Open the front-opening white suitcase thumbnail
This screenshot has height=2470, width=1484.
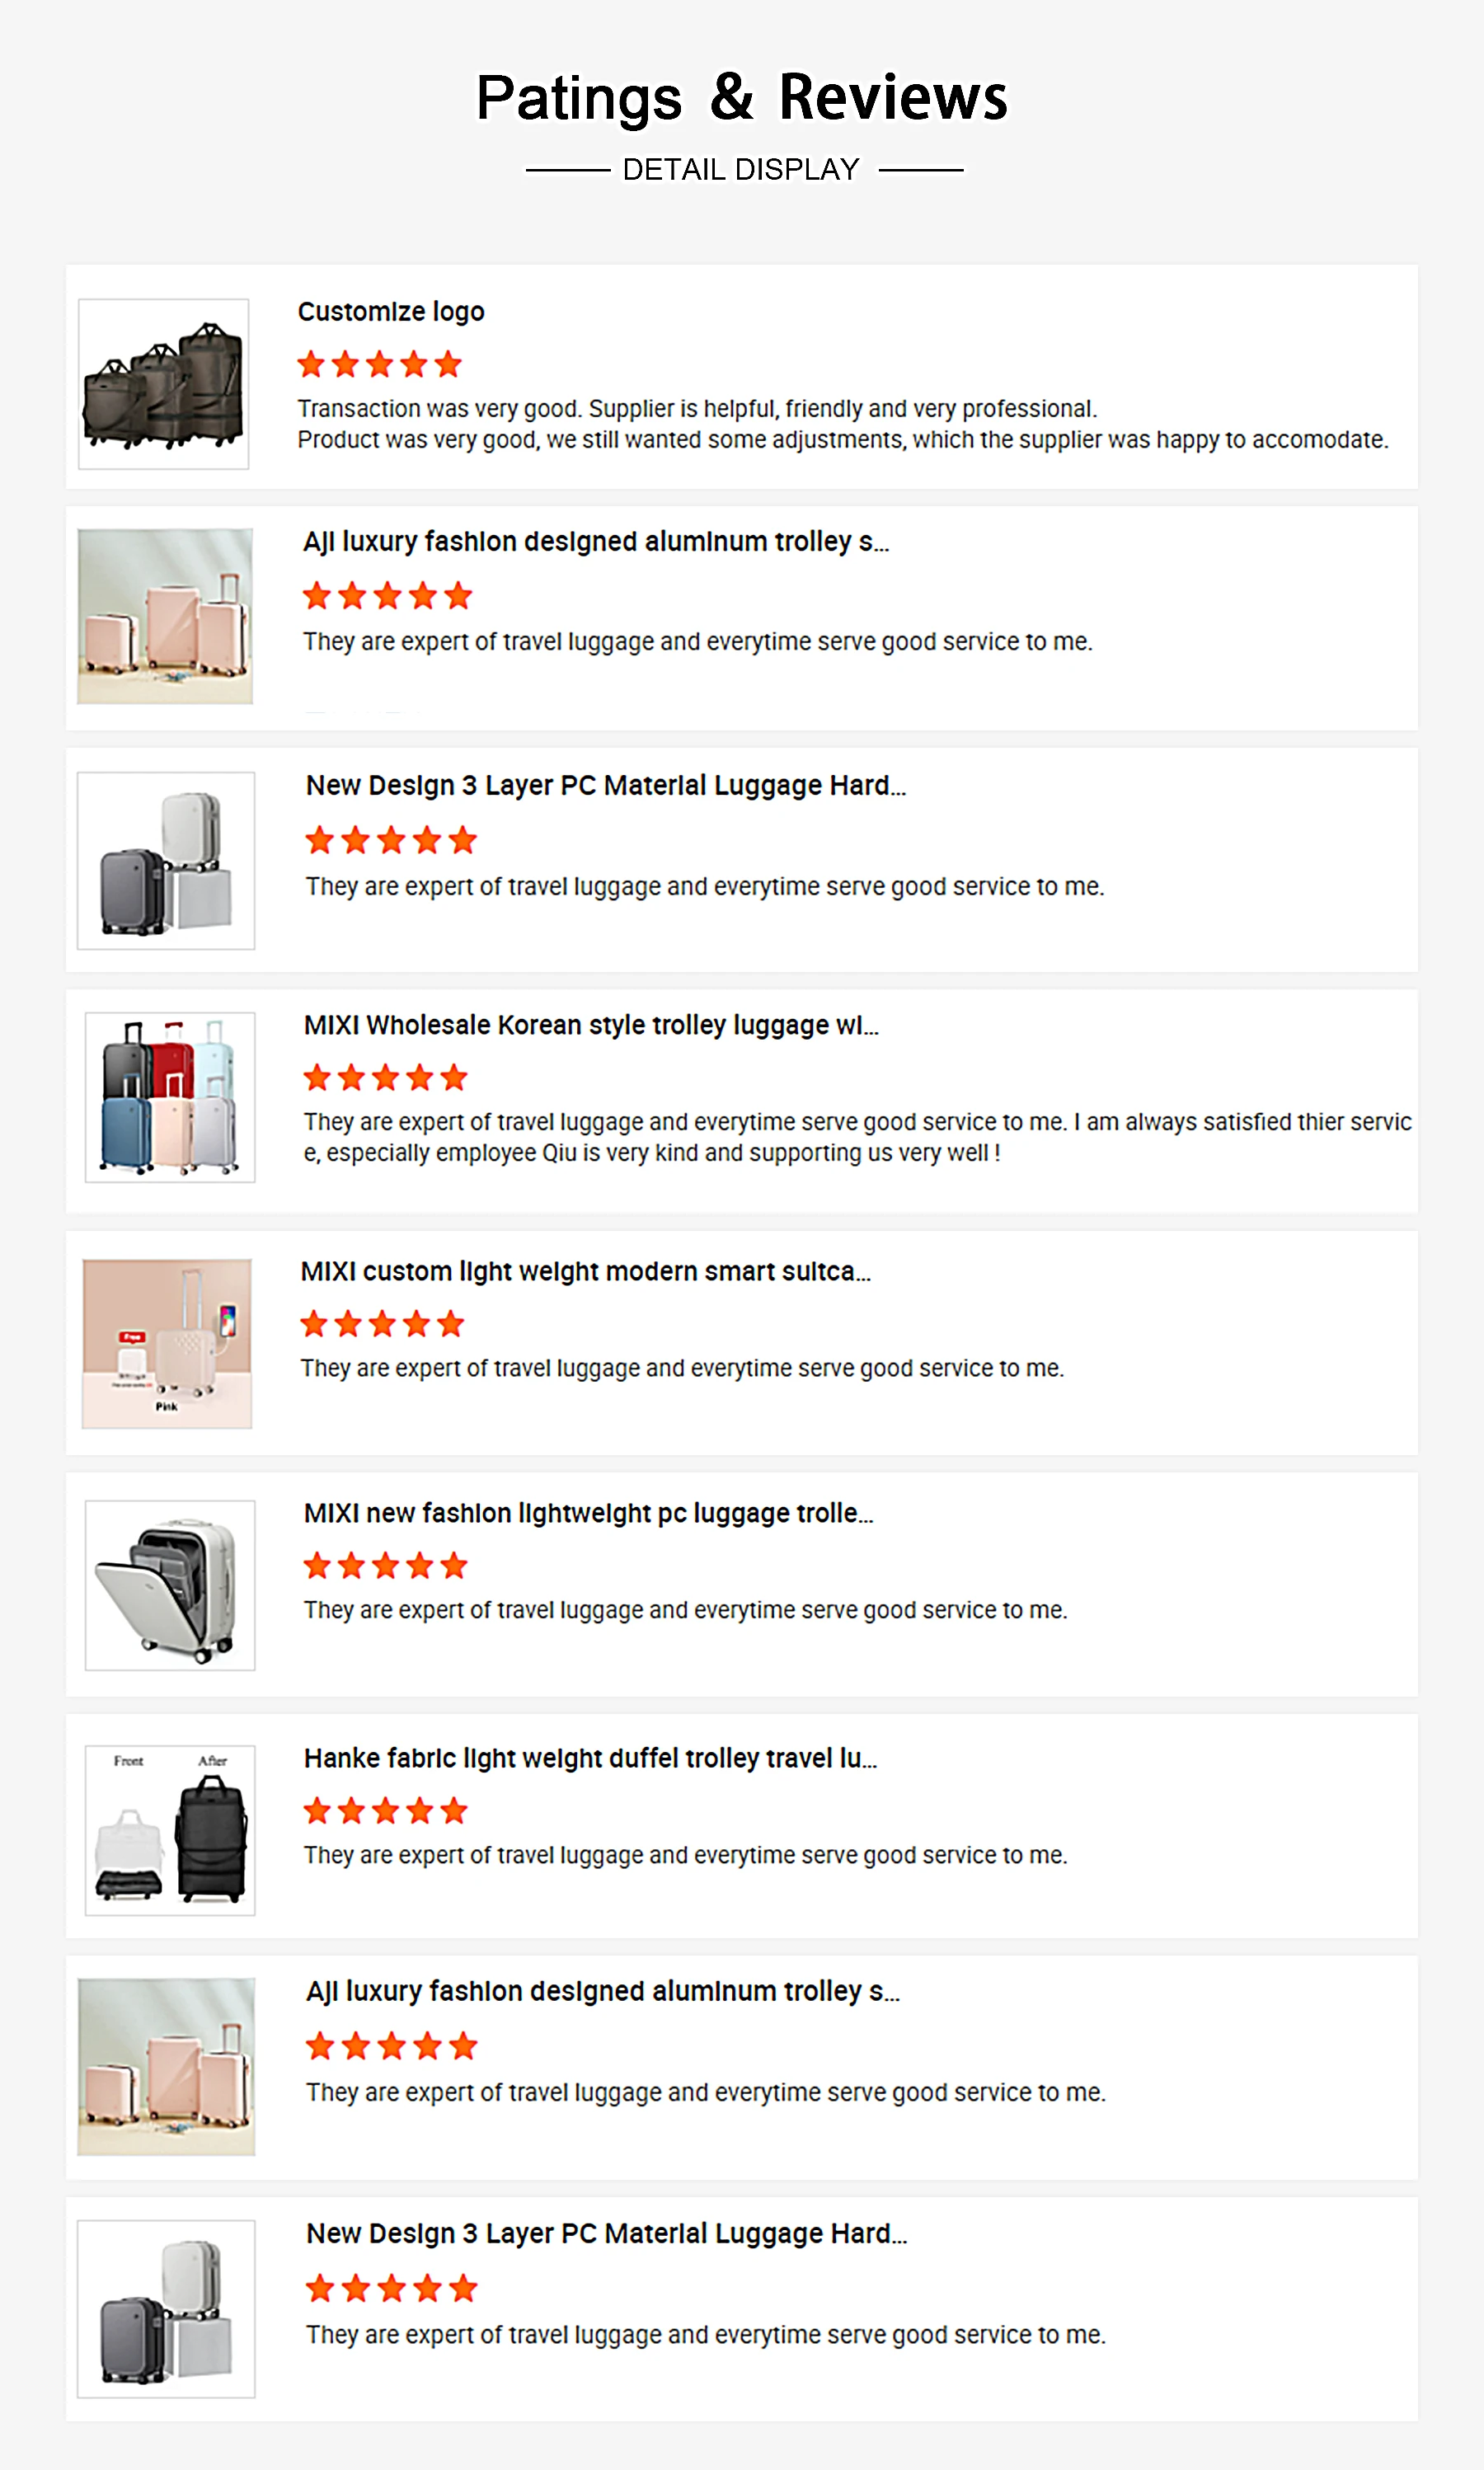(170, 1585)
